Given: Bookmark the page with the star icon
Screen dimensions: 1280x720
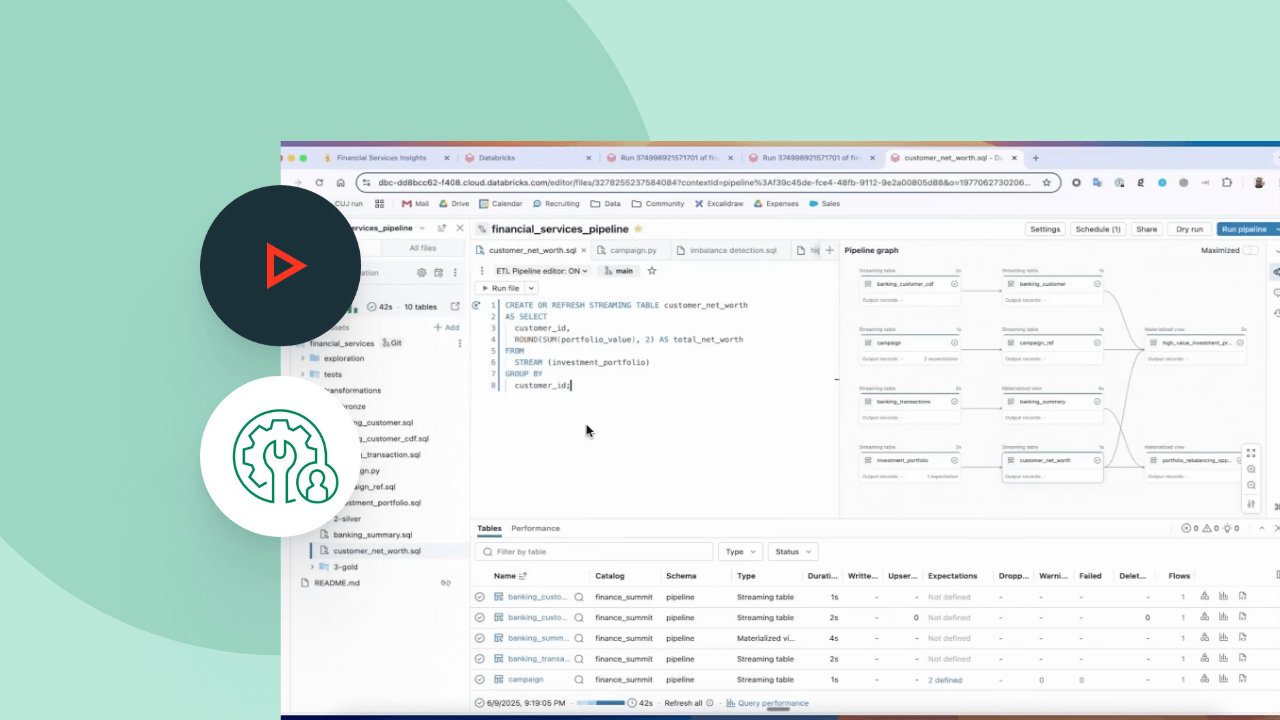Looking at the screenshot, I should click(x=1047, y=183).
